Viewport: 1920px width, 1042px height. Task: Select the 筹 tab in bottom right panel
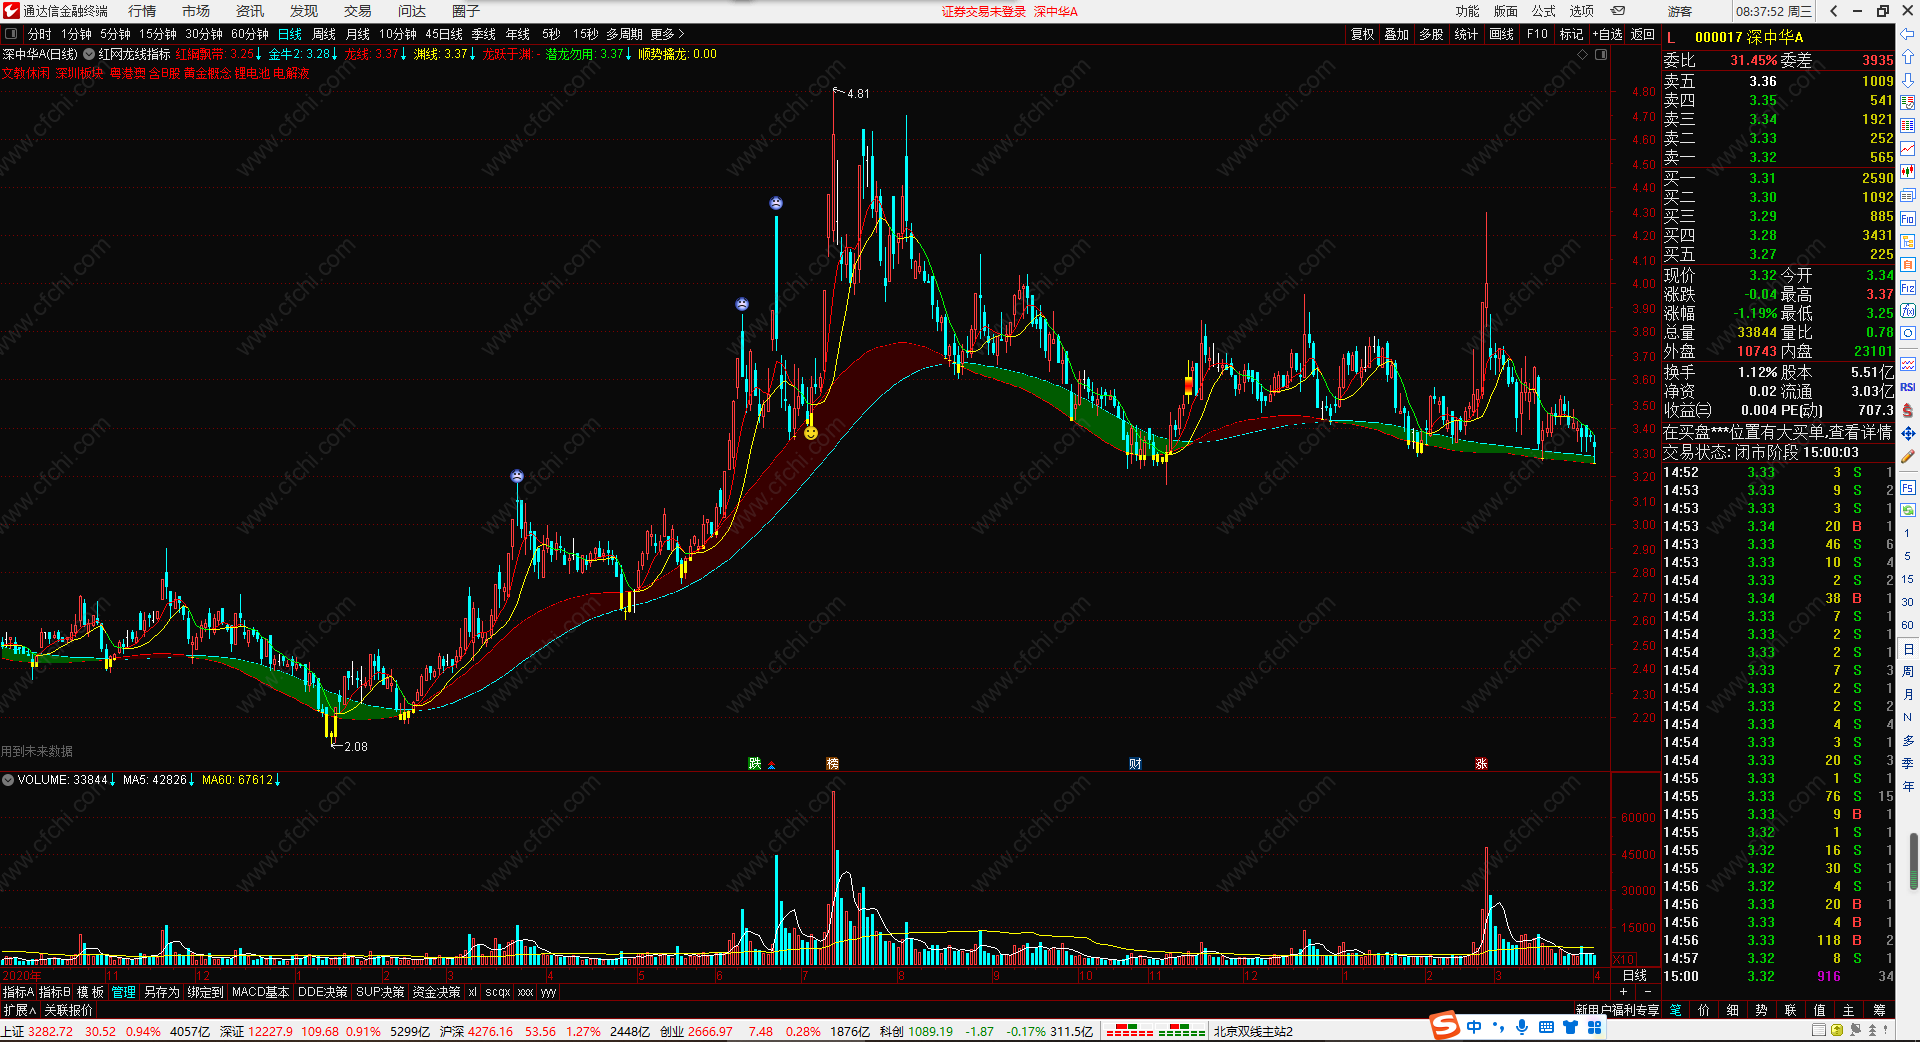tap(1880, 1010)
